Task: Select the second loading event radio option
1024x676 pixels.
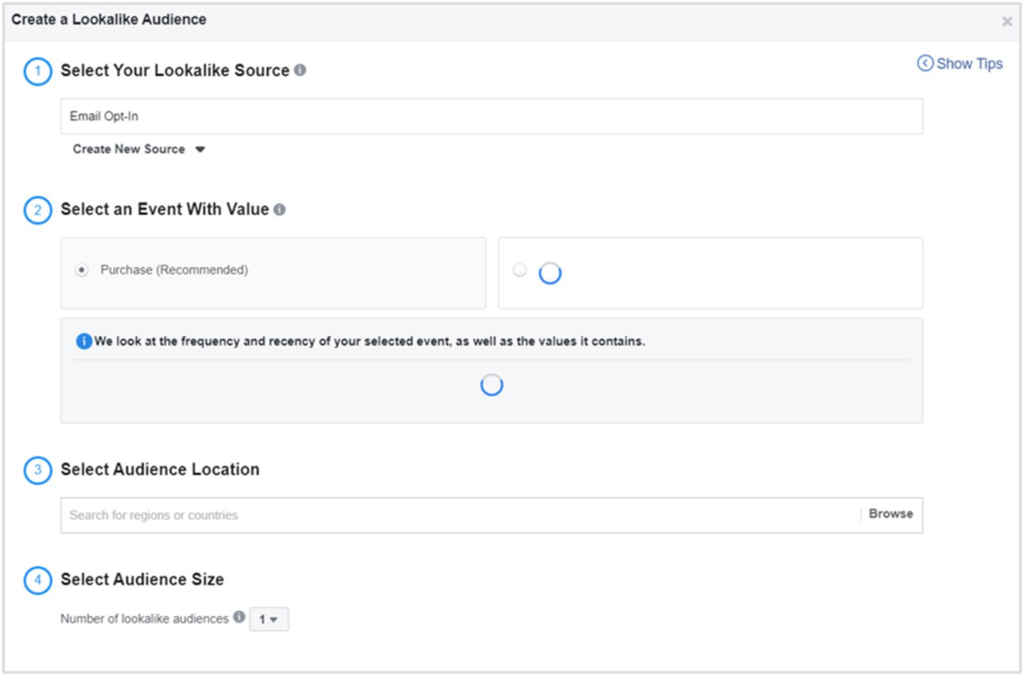Action: tap(519, 270)
